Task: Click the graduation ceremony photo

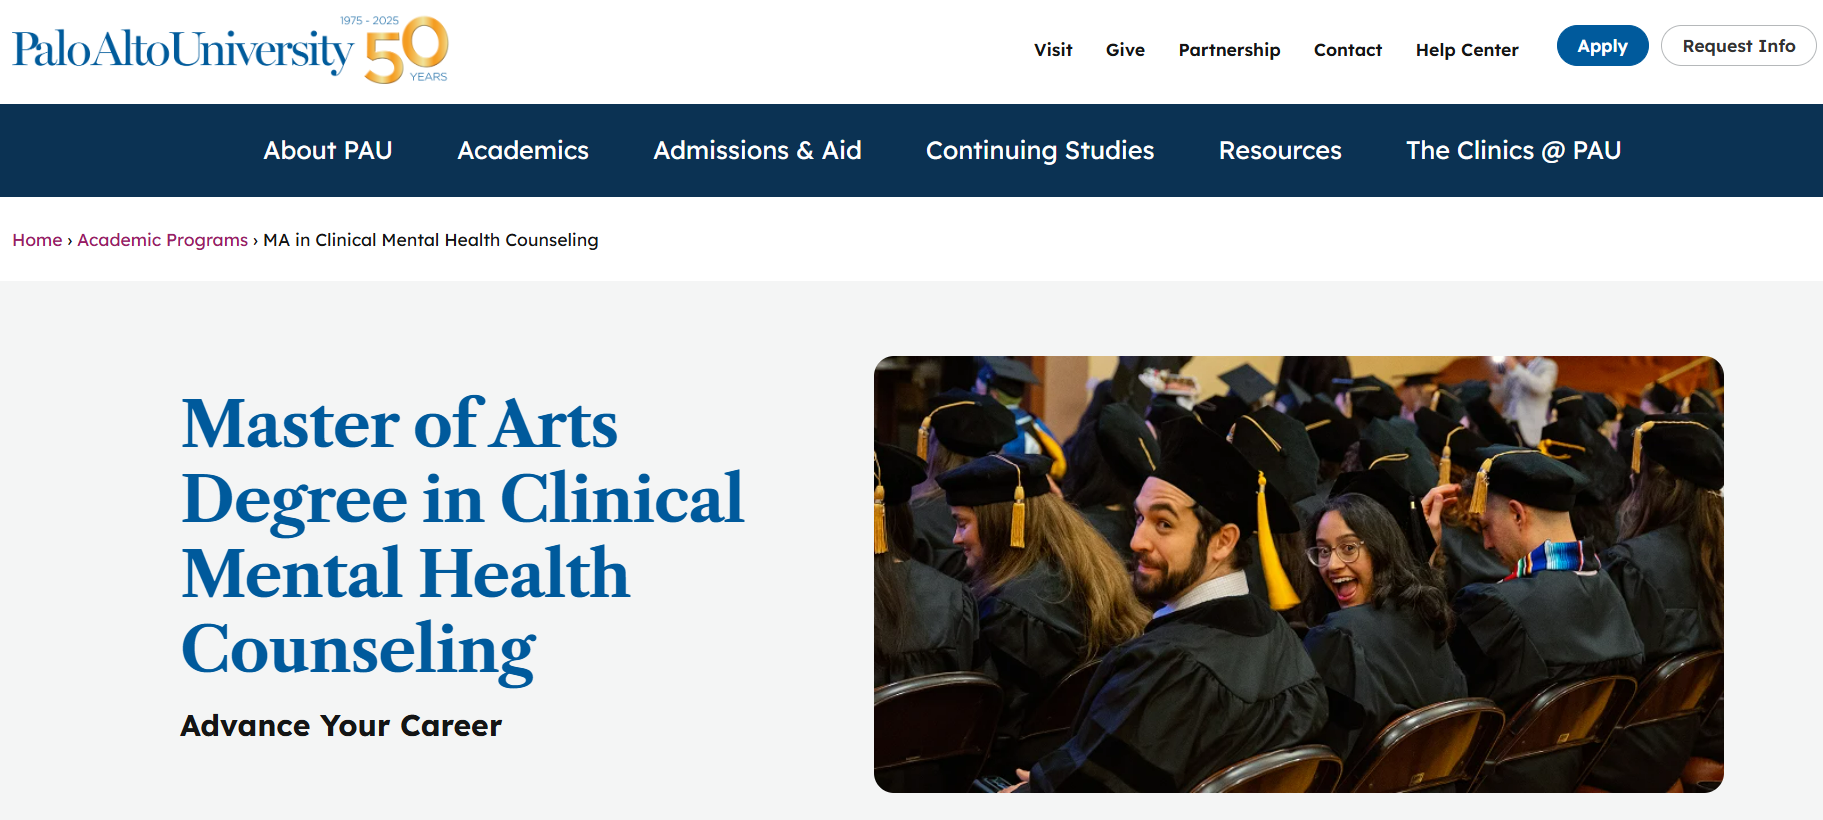Action: (1298, 574)
